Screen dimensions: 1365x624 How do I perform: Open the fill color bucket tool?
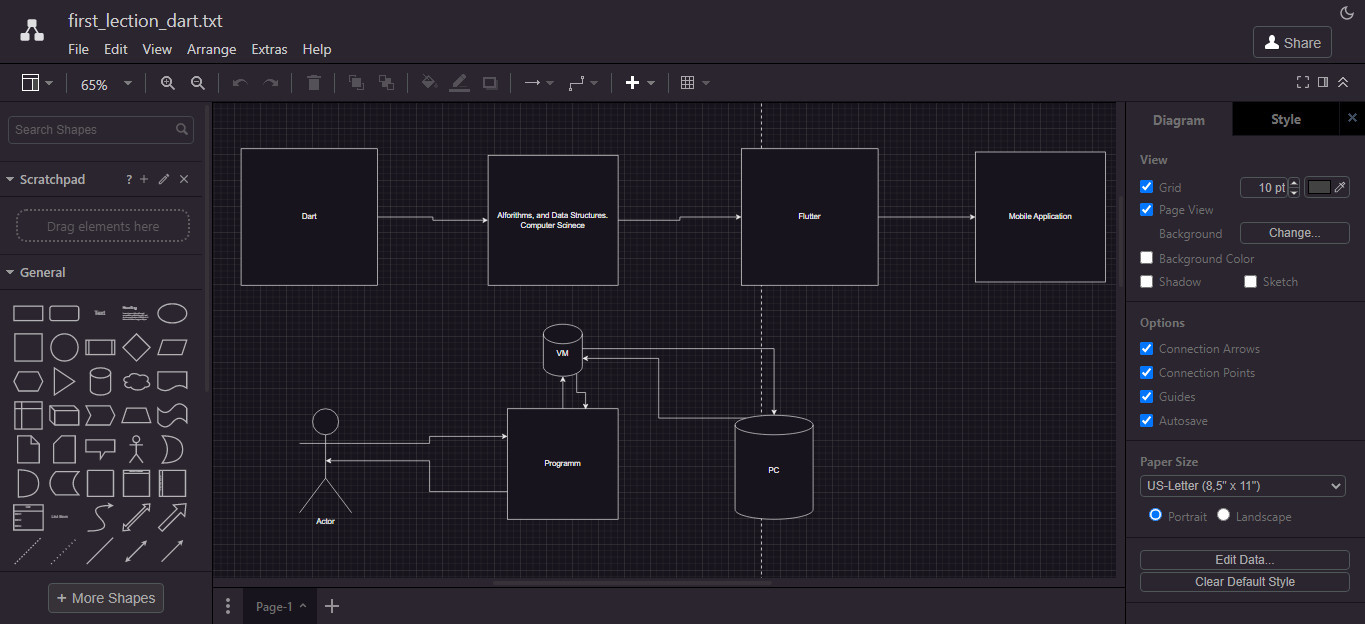coord(429,83)
